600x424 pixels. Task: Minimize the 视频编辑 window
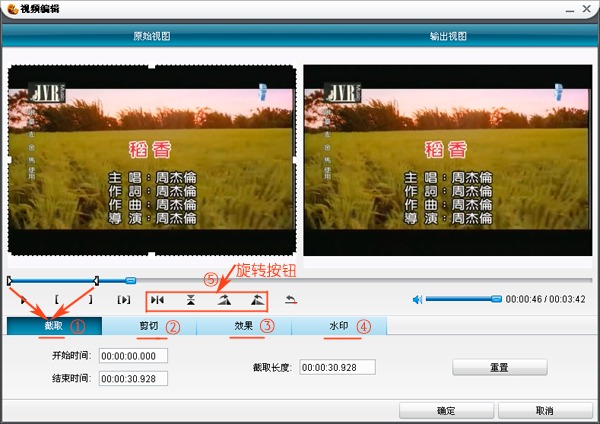click(570, 9)
